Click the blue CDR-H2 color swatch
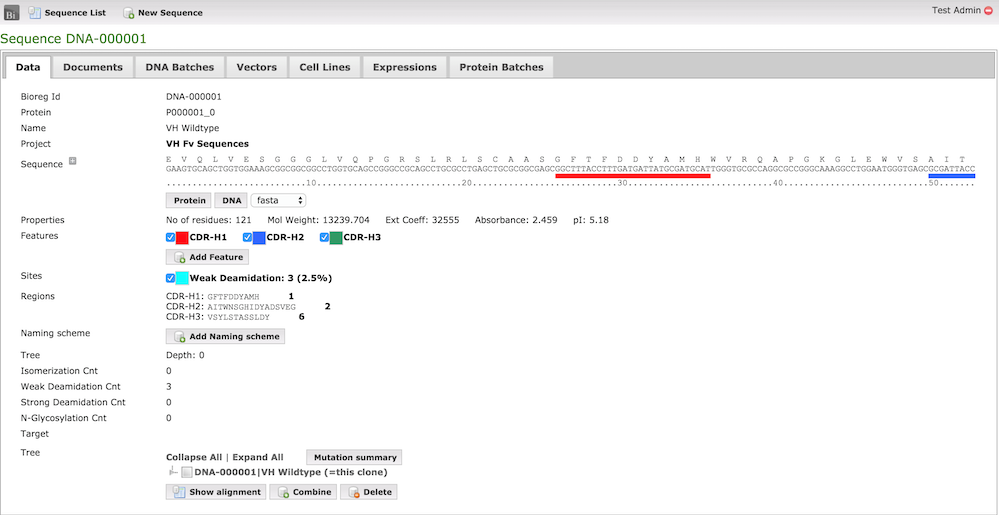 (259, 238)
